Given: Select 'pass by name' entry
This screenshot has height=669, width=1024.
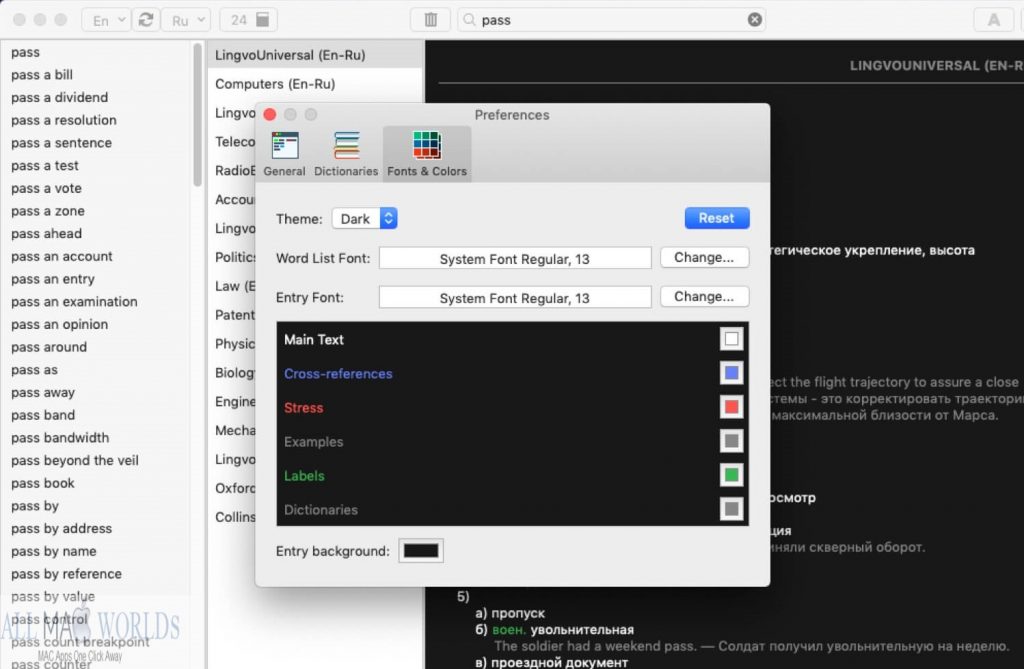Looking at the screenshot, I should tap(54, 551).
